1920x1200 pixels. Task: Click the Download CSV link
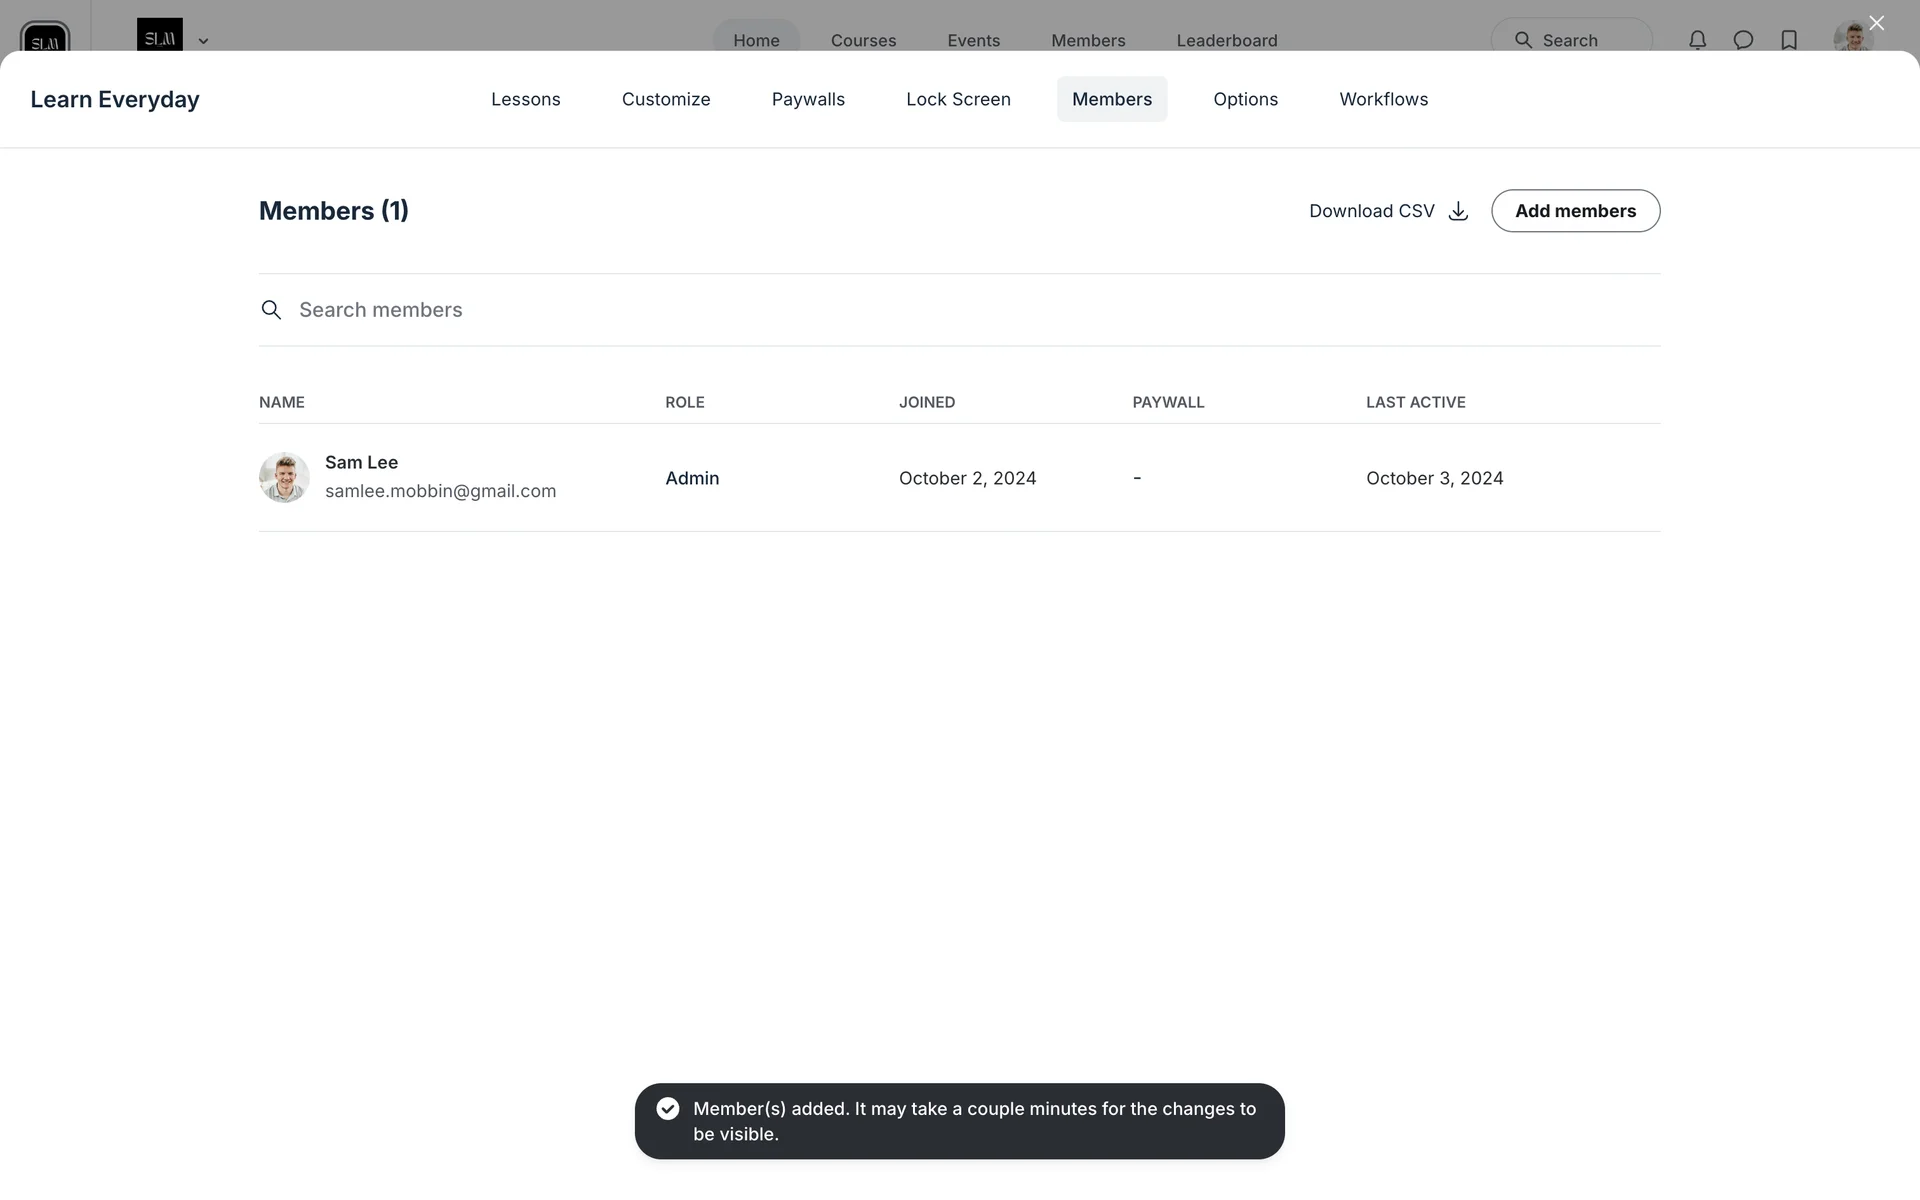point(1371,211)
